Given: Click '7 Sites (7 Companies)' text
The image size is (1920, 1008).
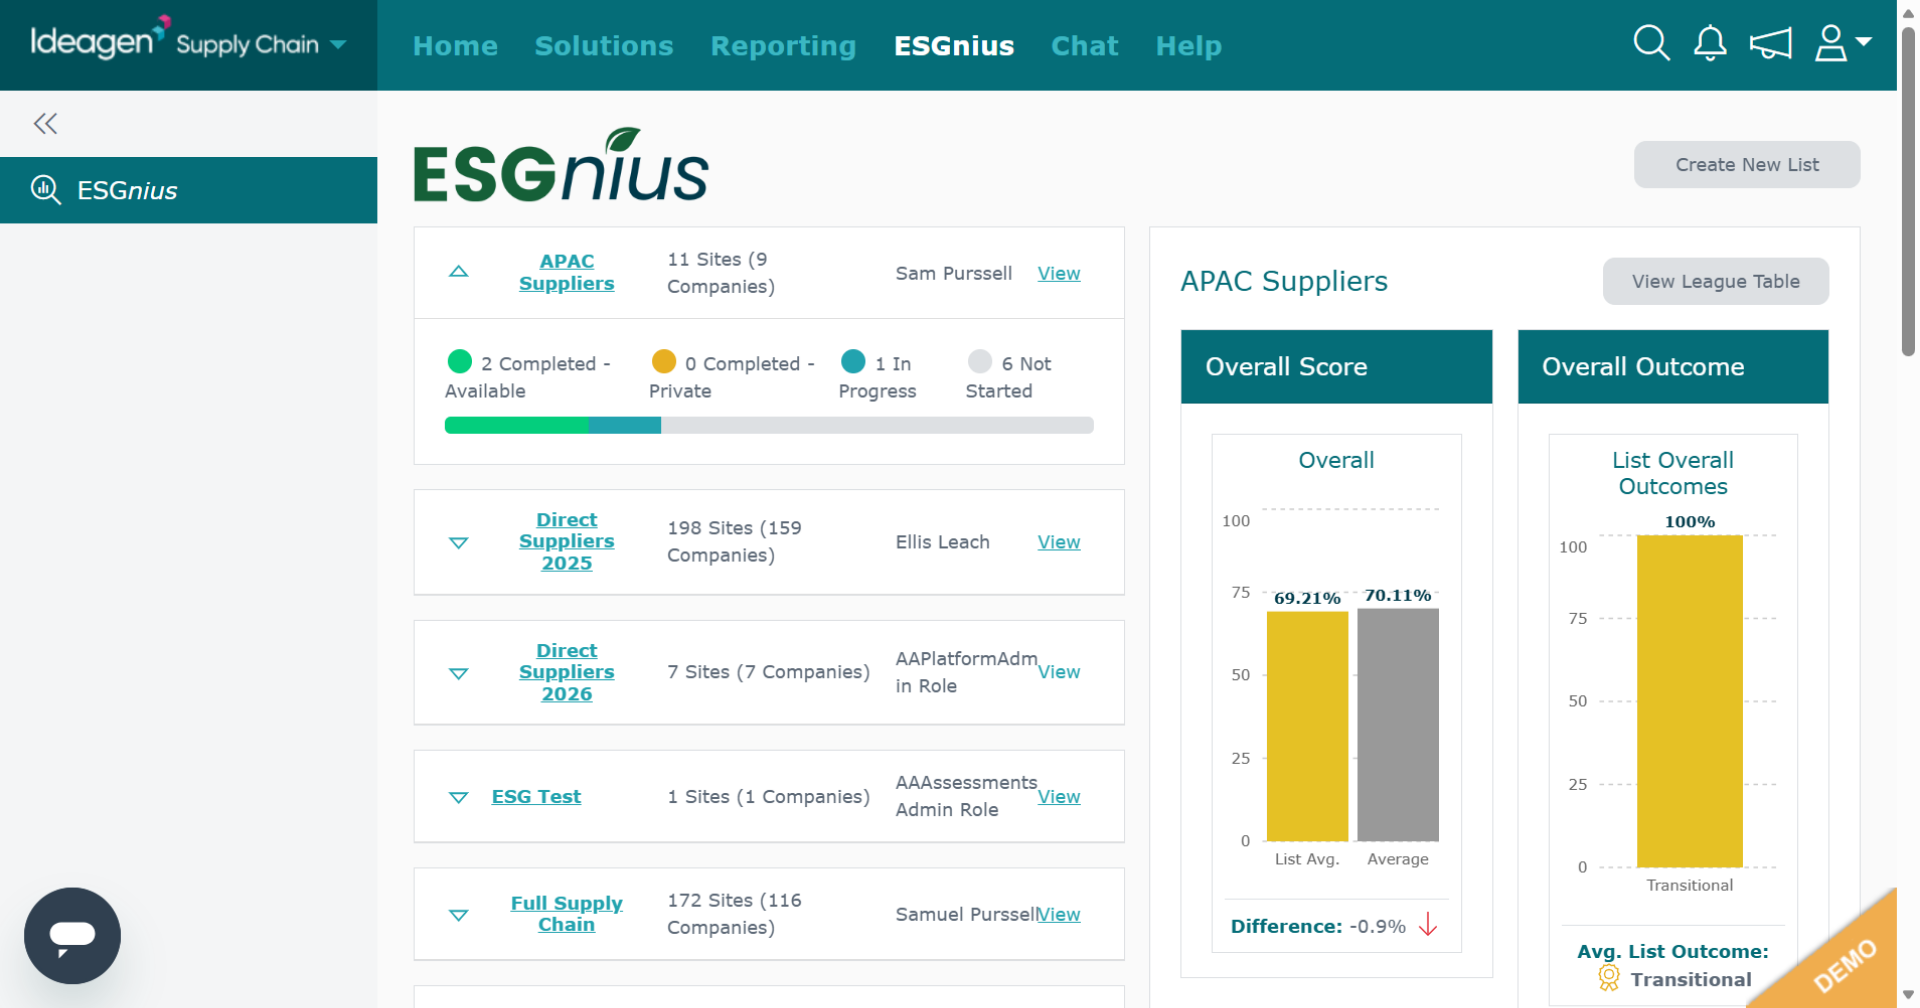Looking at the screenshot, I should 768,672.
